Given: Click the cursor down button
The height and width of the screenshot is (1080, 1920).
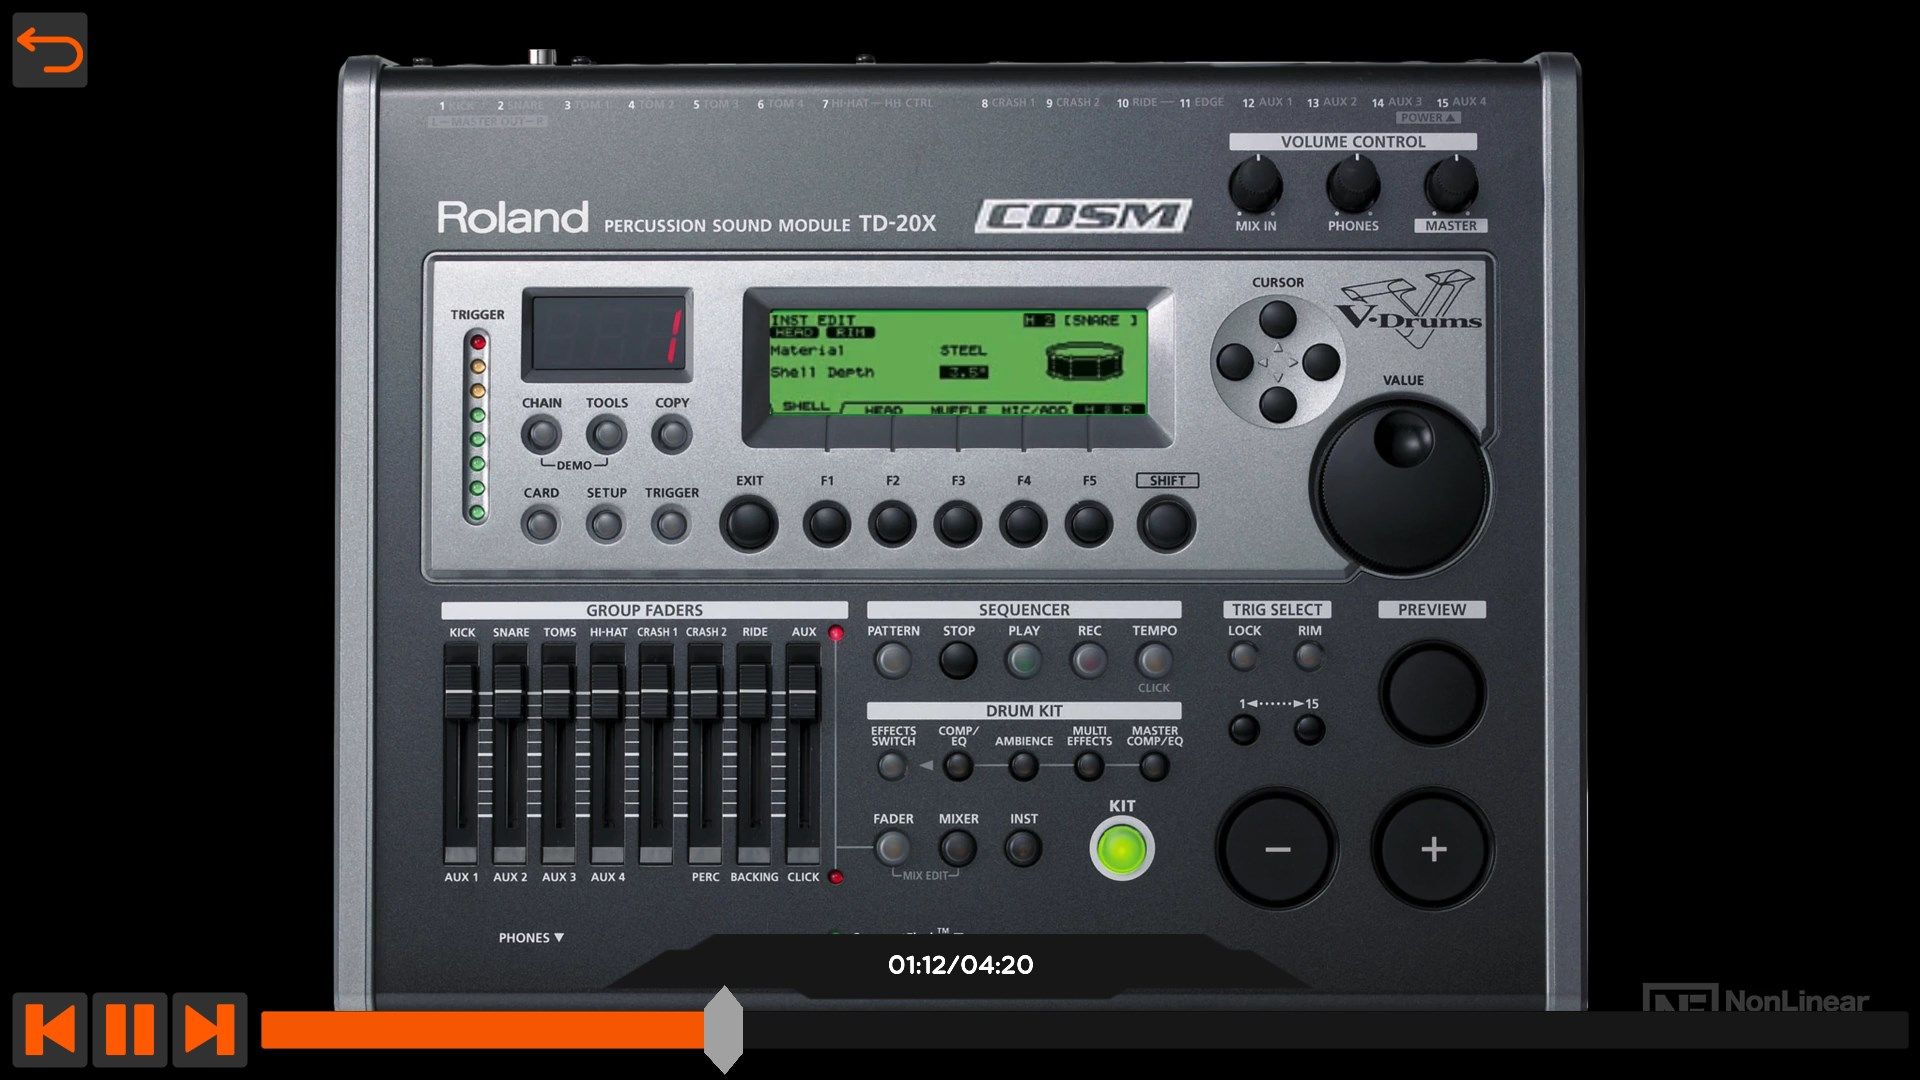Looking at the screenshot, I should click(x=1277, y=405).
